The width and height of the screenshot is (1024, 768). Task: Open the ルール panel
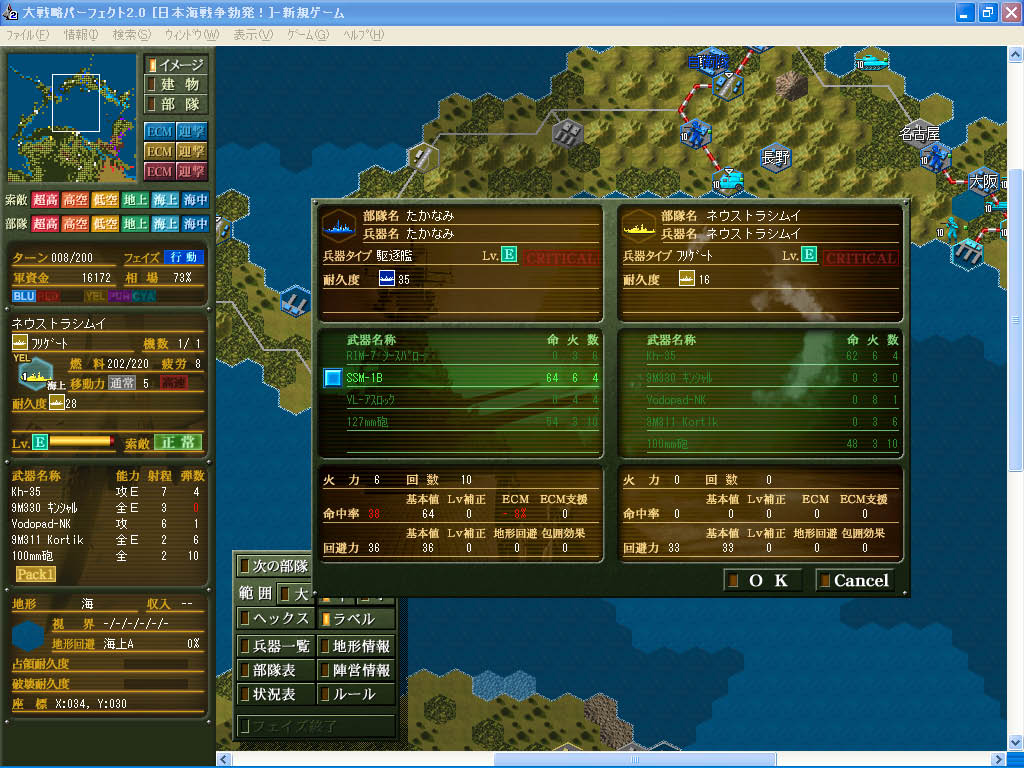tap(356, 694)
